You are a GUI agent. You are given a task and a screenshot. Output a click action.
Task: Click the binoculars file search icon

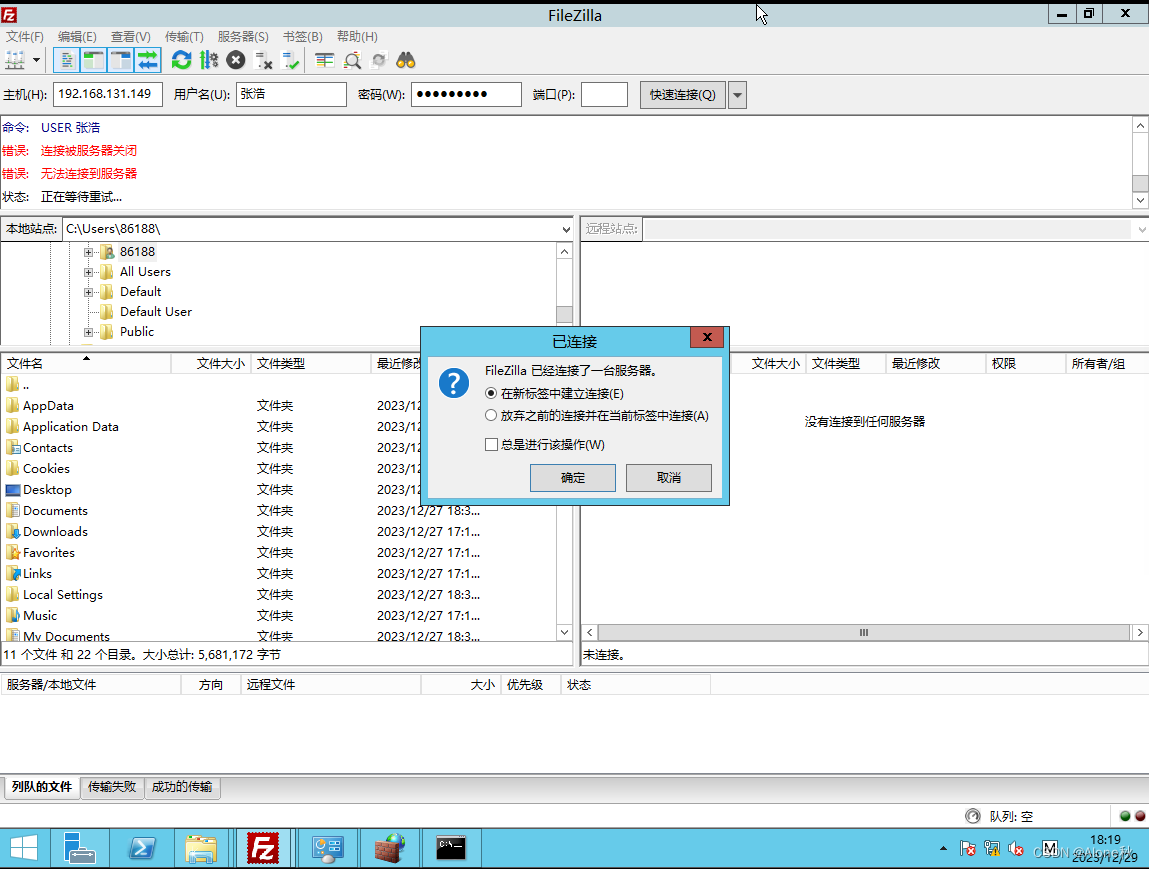pos(406,60)
